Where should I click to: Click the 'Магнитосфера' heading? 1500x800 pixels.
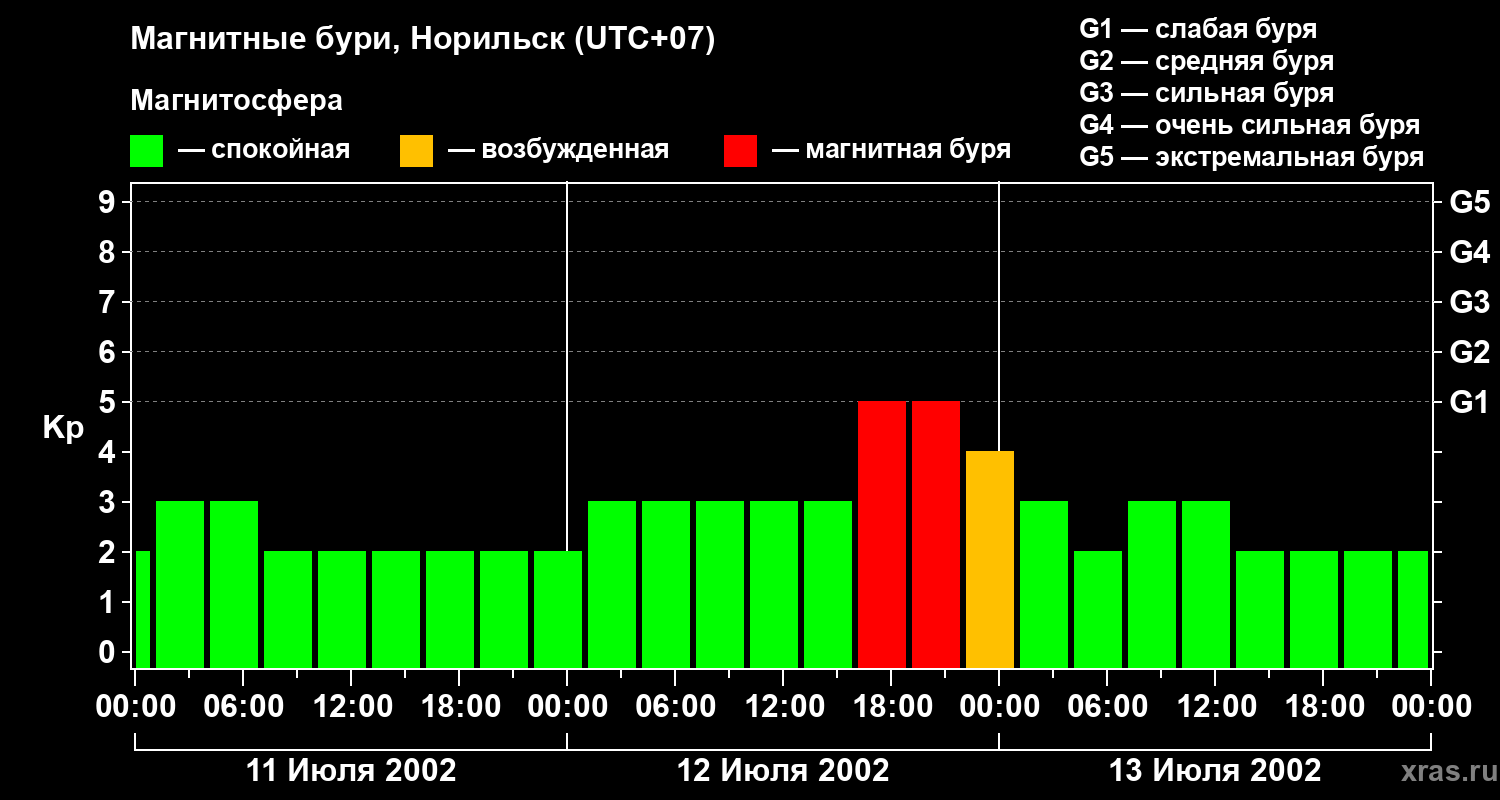point(236,101)
